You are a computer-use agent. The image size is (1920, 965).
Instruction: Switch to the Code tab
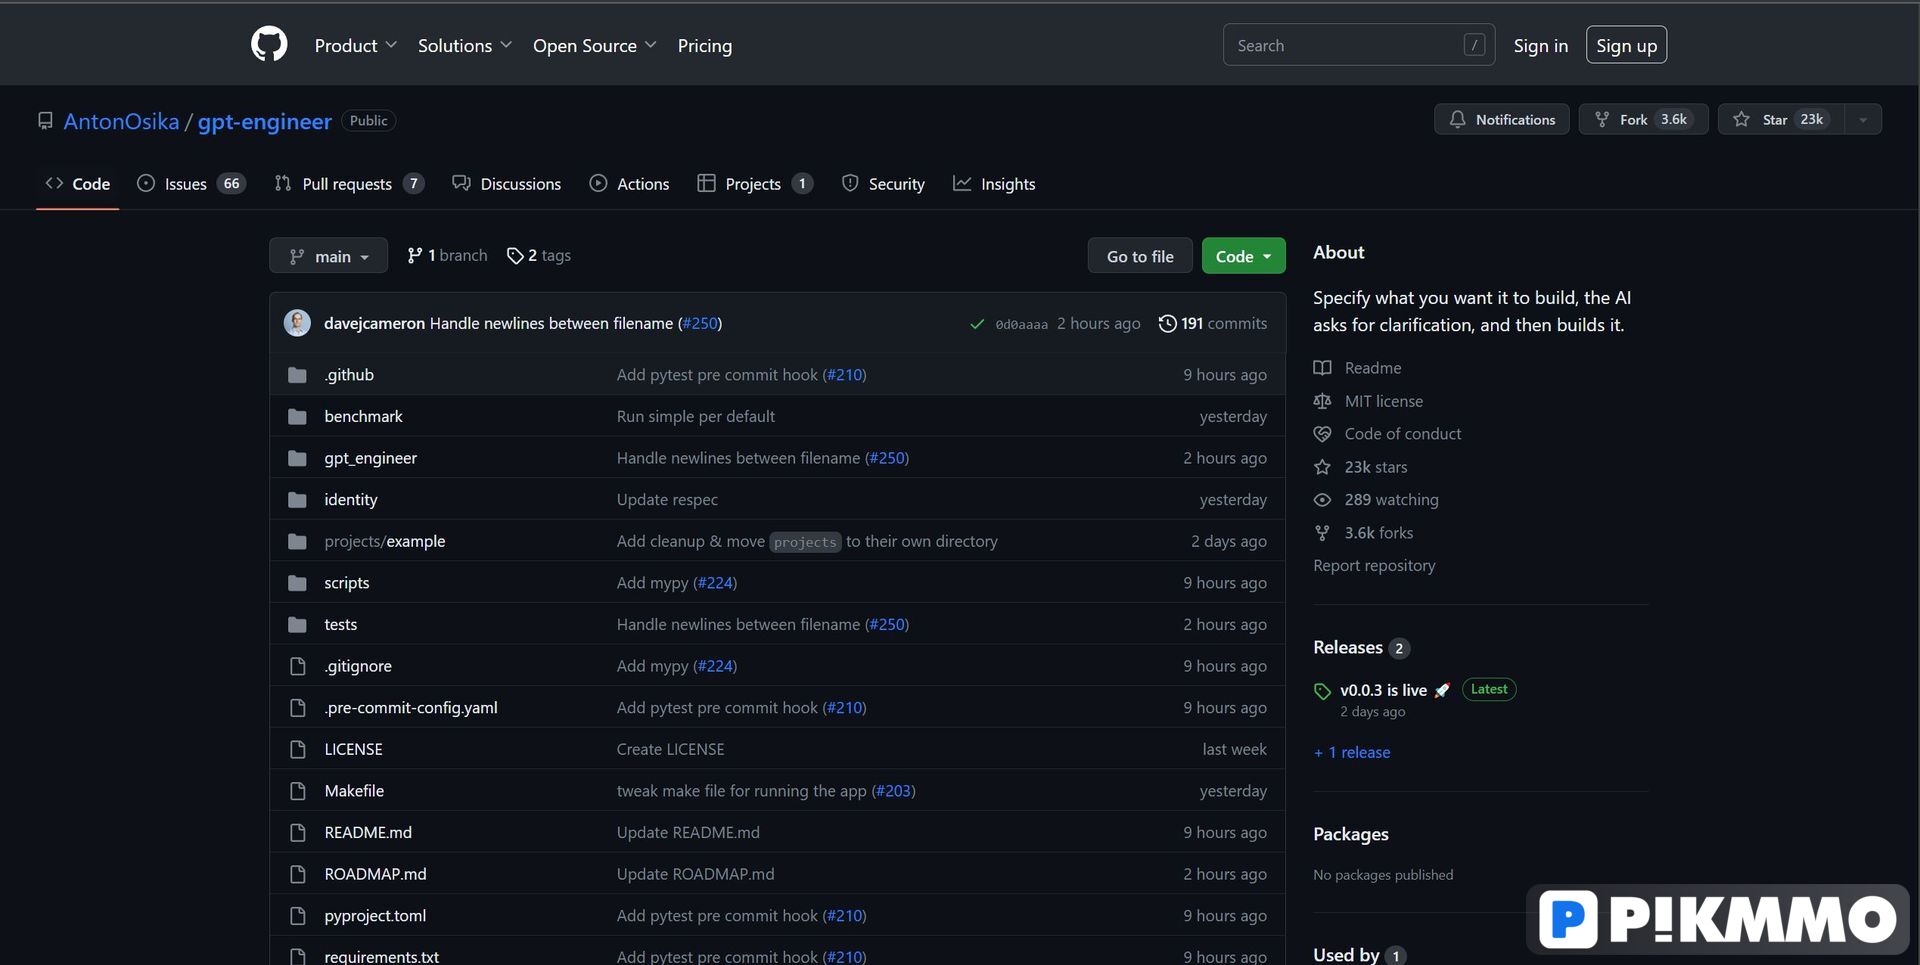78,184
